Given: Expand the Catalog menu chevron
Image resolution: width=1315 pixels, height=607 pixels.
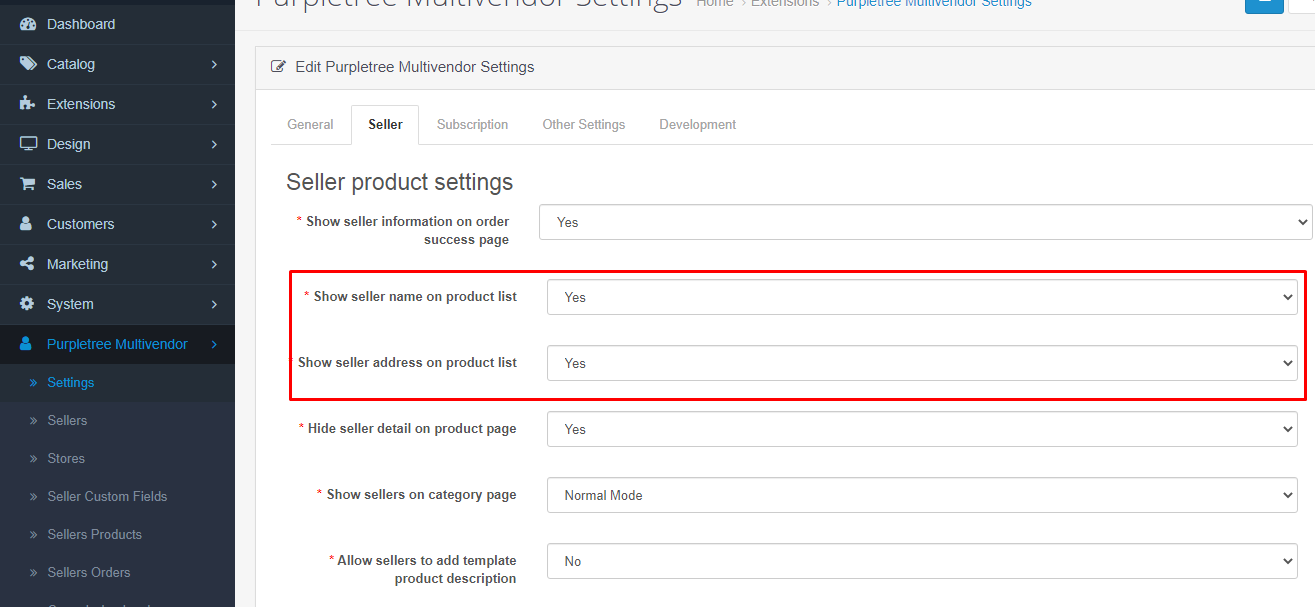Looking at the screenshot, I should pyautogui.click(x=214, y=64).
